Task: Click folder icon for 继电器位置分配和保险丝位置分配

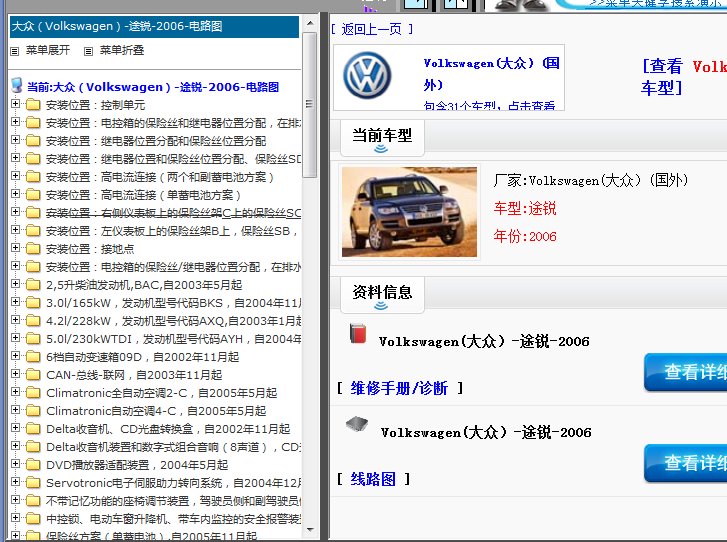Action: click(x=33, y=141)
